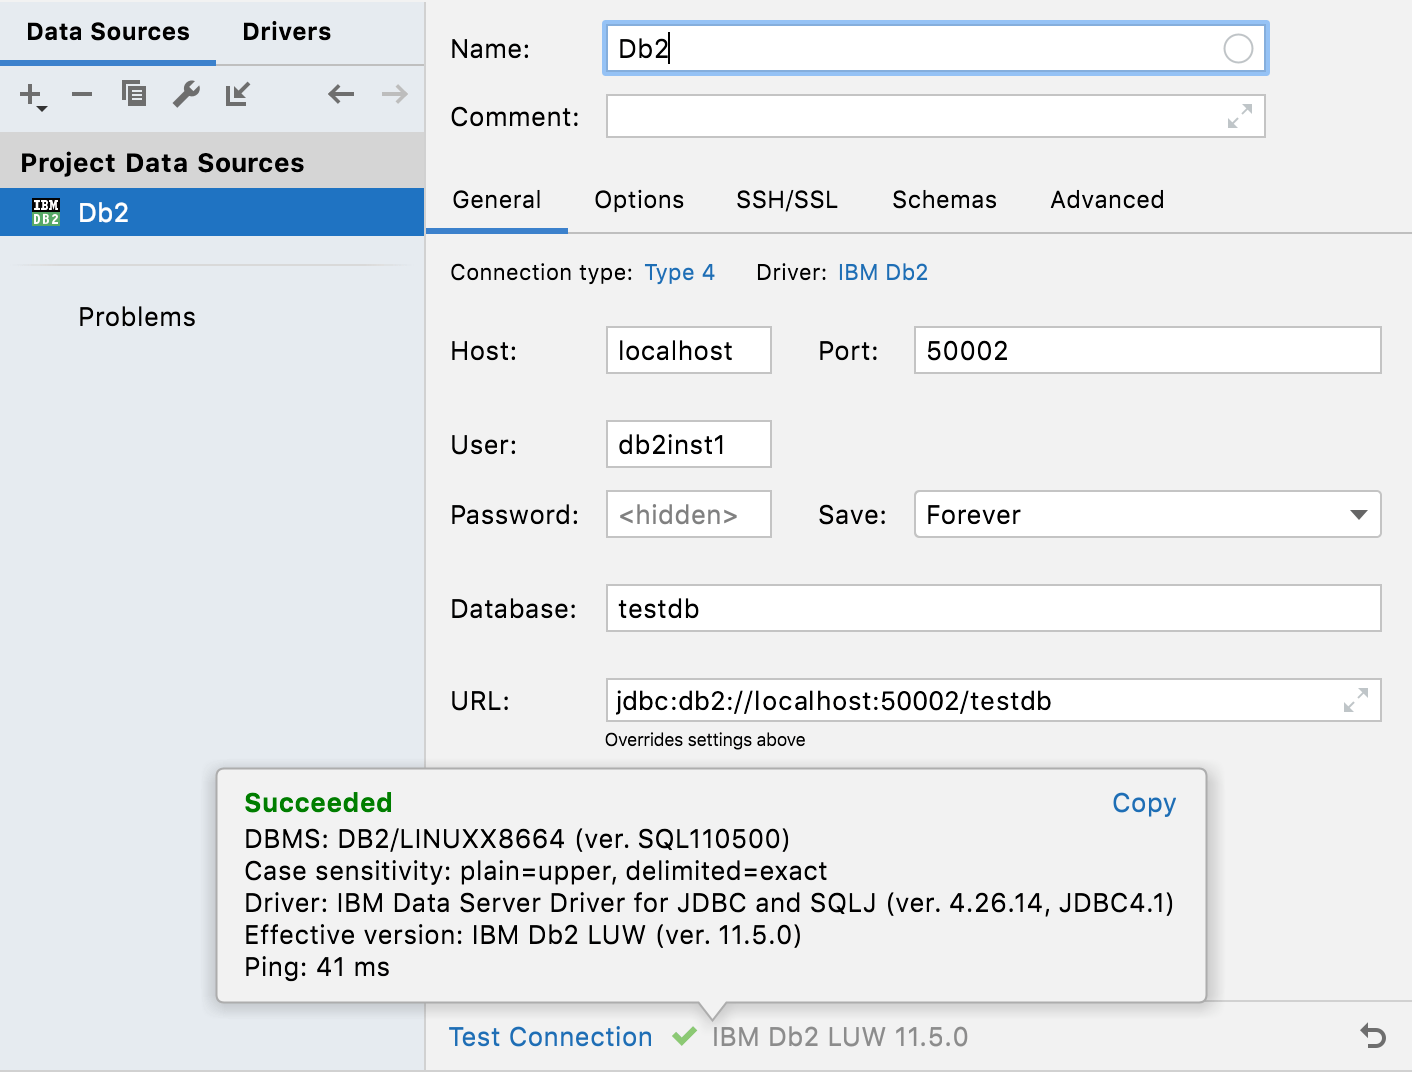This screenshot has height=1072, width=1412.
Task: Remove the selected data source
Action: (82, 95)
